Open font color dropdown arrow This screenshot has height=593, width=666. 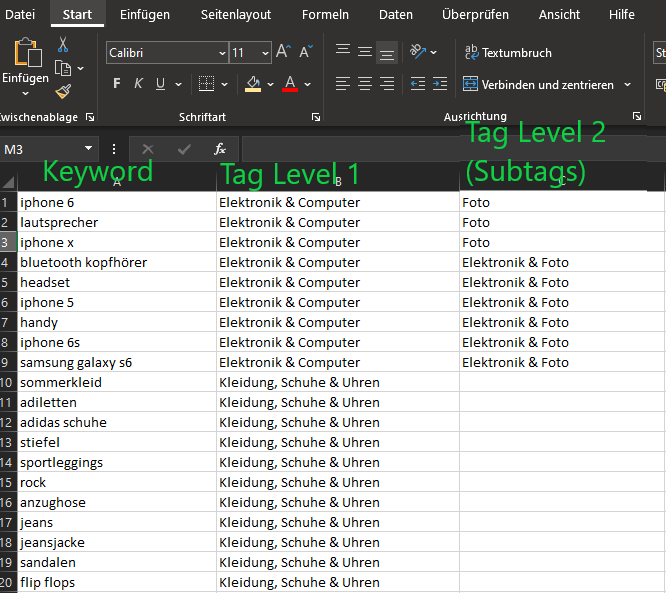(x=308, y=84)
